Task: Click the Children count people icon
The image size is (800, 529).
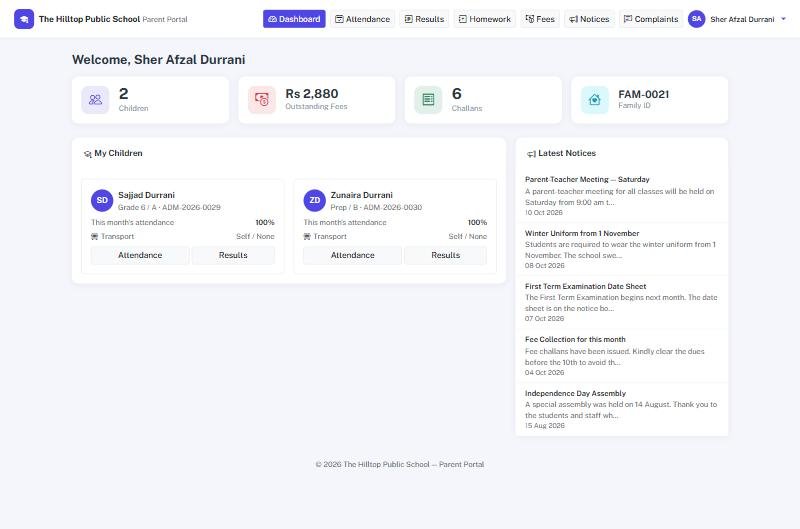Action: point(95,99)
